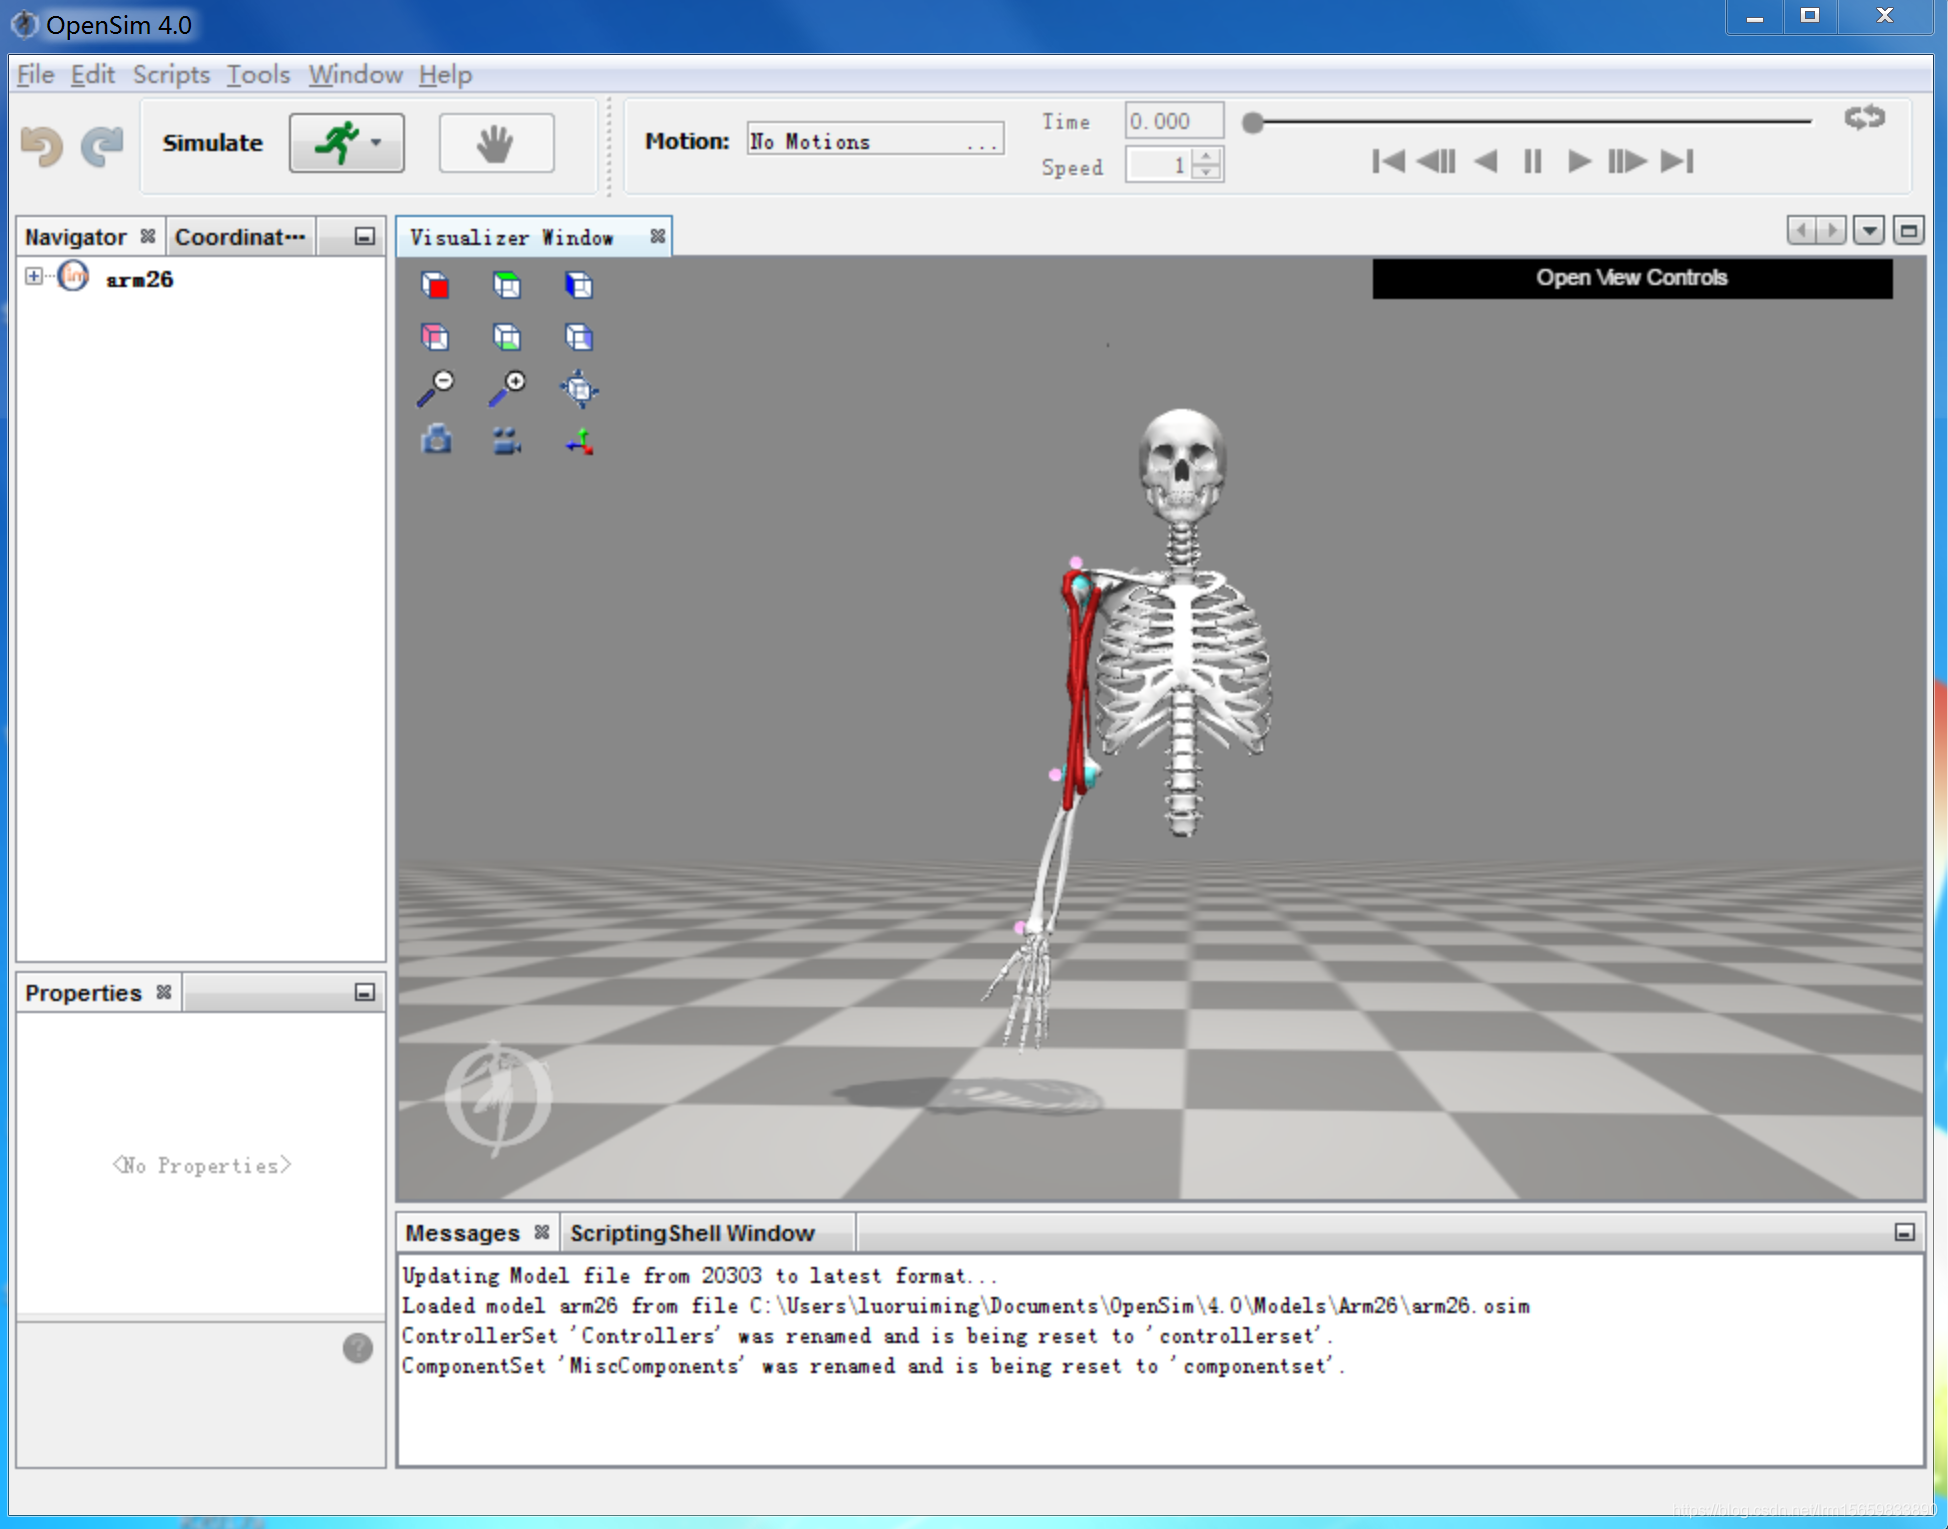Expand the arm26 model in the Navigator
Screen dimensions: 1948x1529
(x=33, y=278)
